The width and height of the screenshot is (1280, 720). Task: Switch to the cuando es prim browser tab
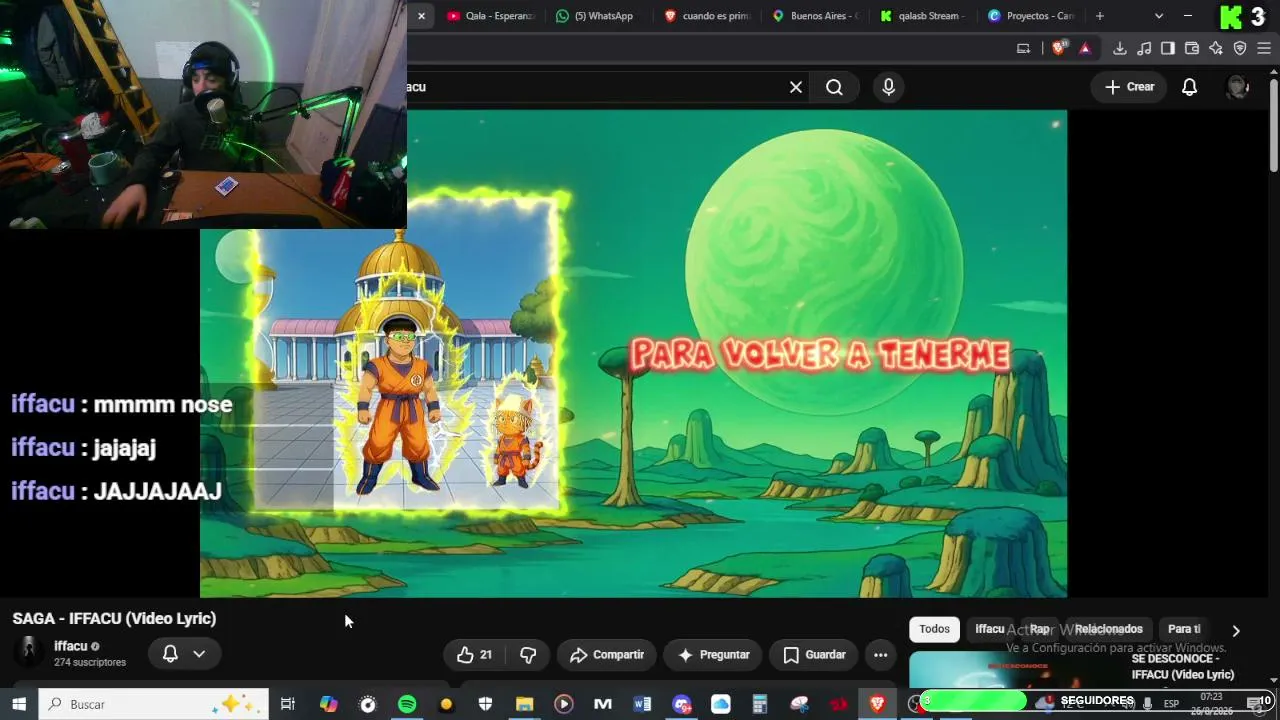[706, 16]
